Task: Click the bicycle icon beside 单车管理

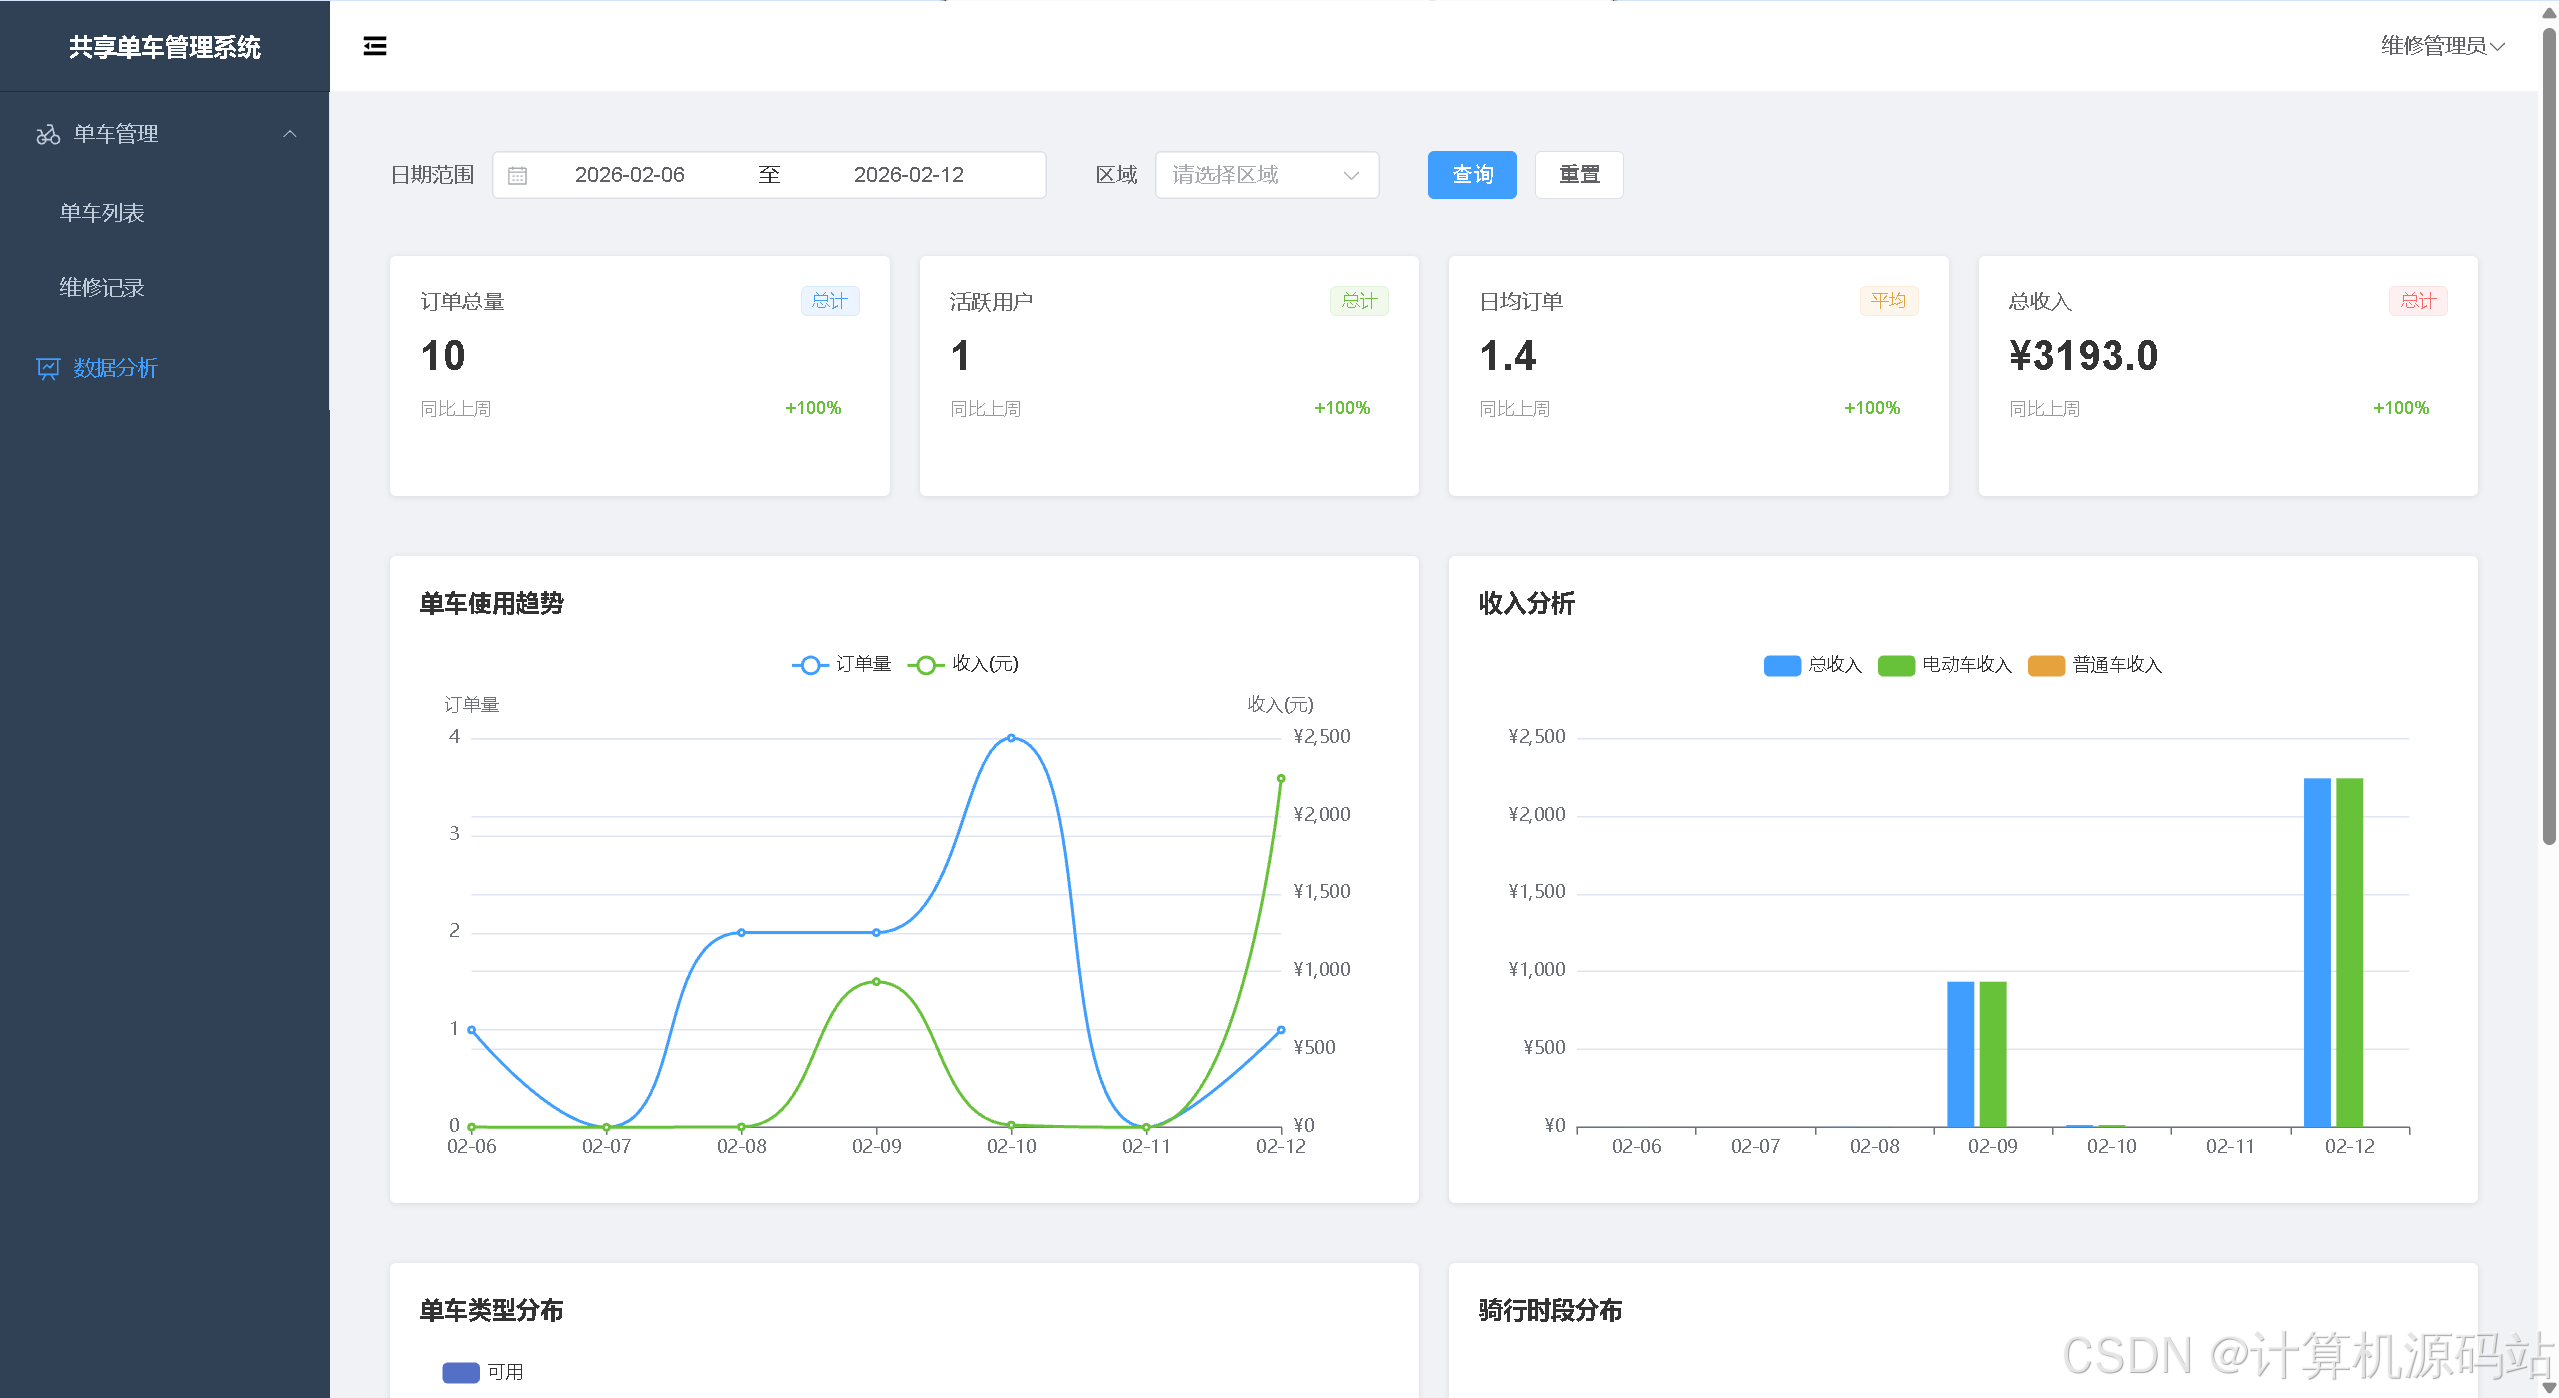Action: pyautogui.click(x=48, y=134)
